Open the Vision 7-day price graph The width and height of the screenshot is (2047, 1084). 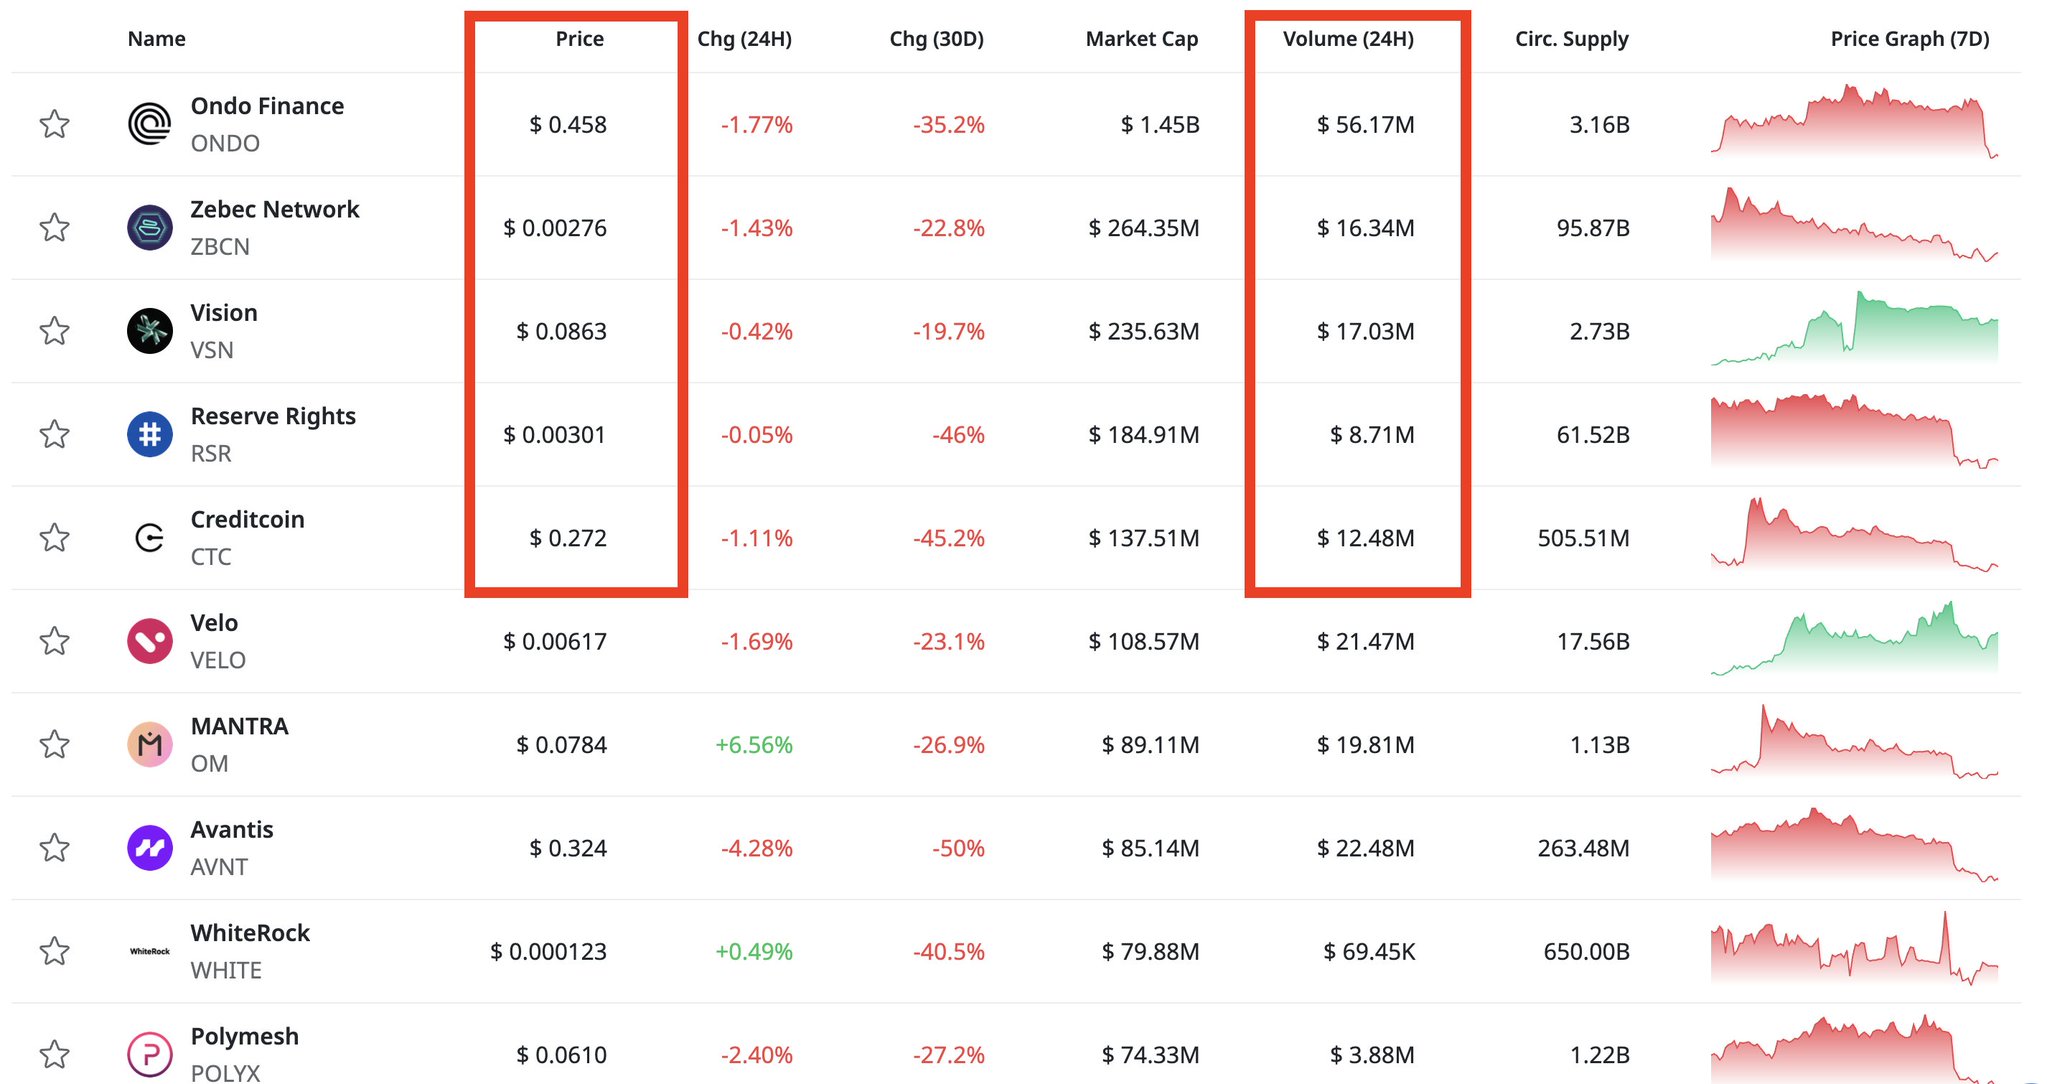pos(1854,329)
